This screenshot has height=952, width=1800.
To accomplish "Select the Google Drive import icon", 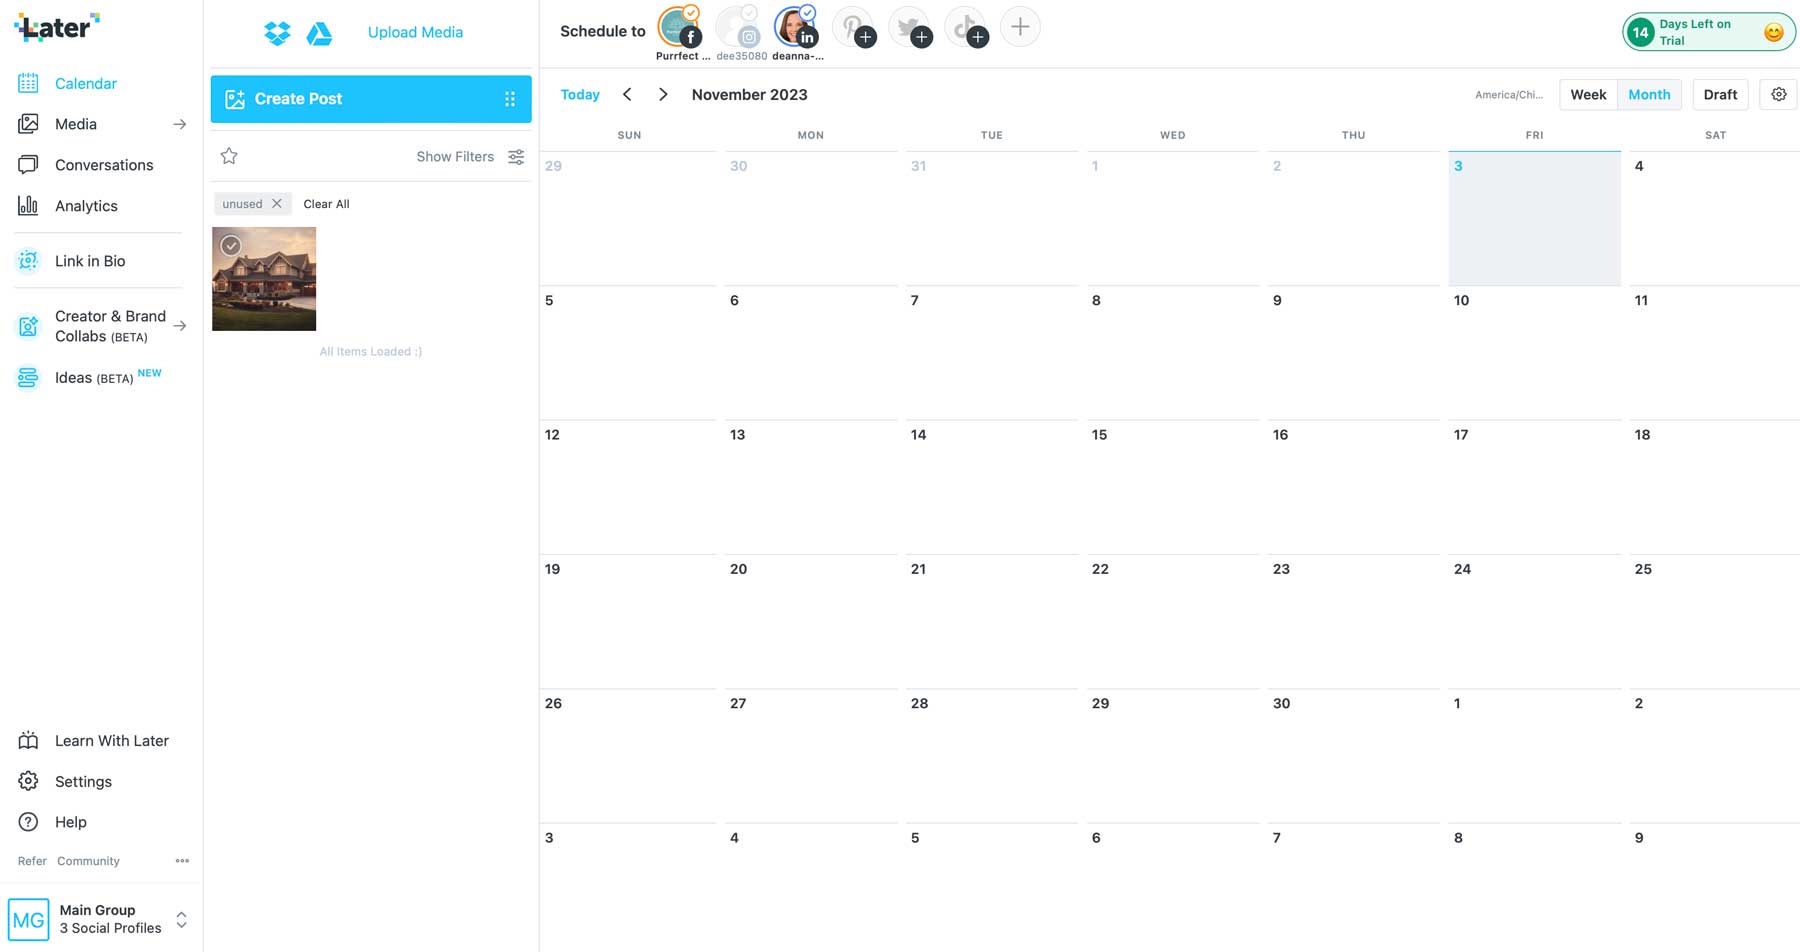I will click(x=320, y=32).
